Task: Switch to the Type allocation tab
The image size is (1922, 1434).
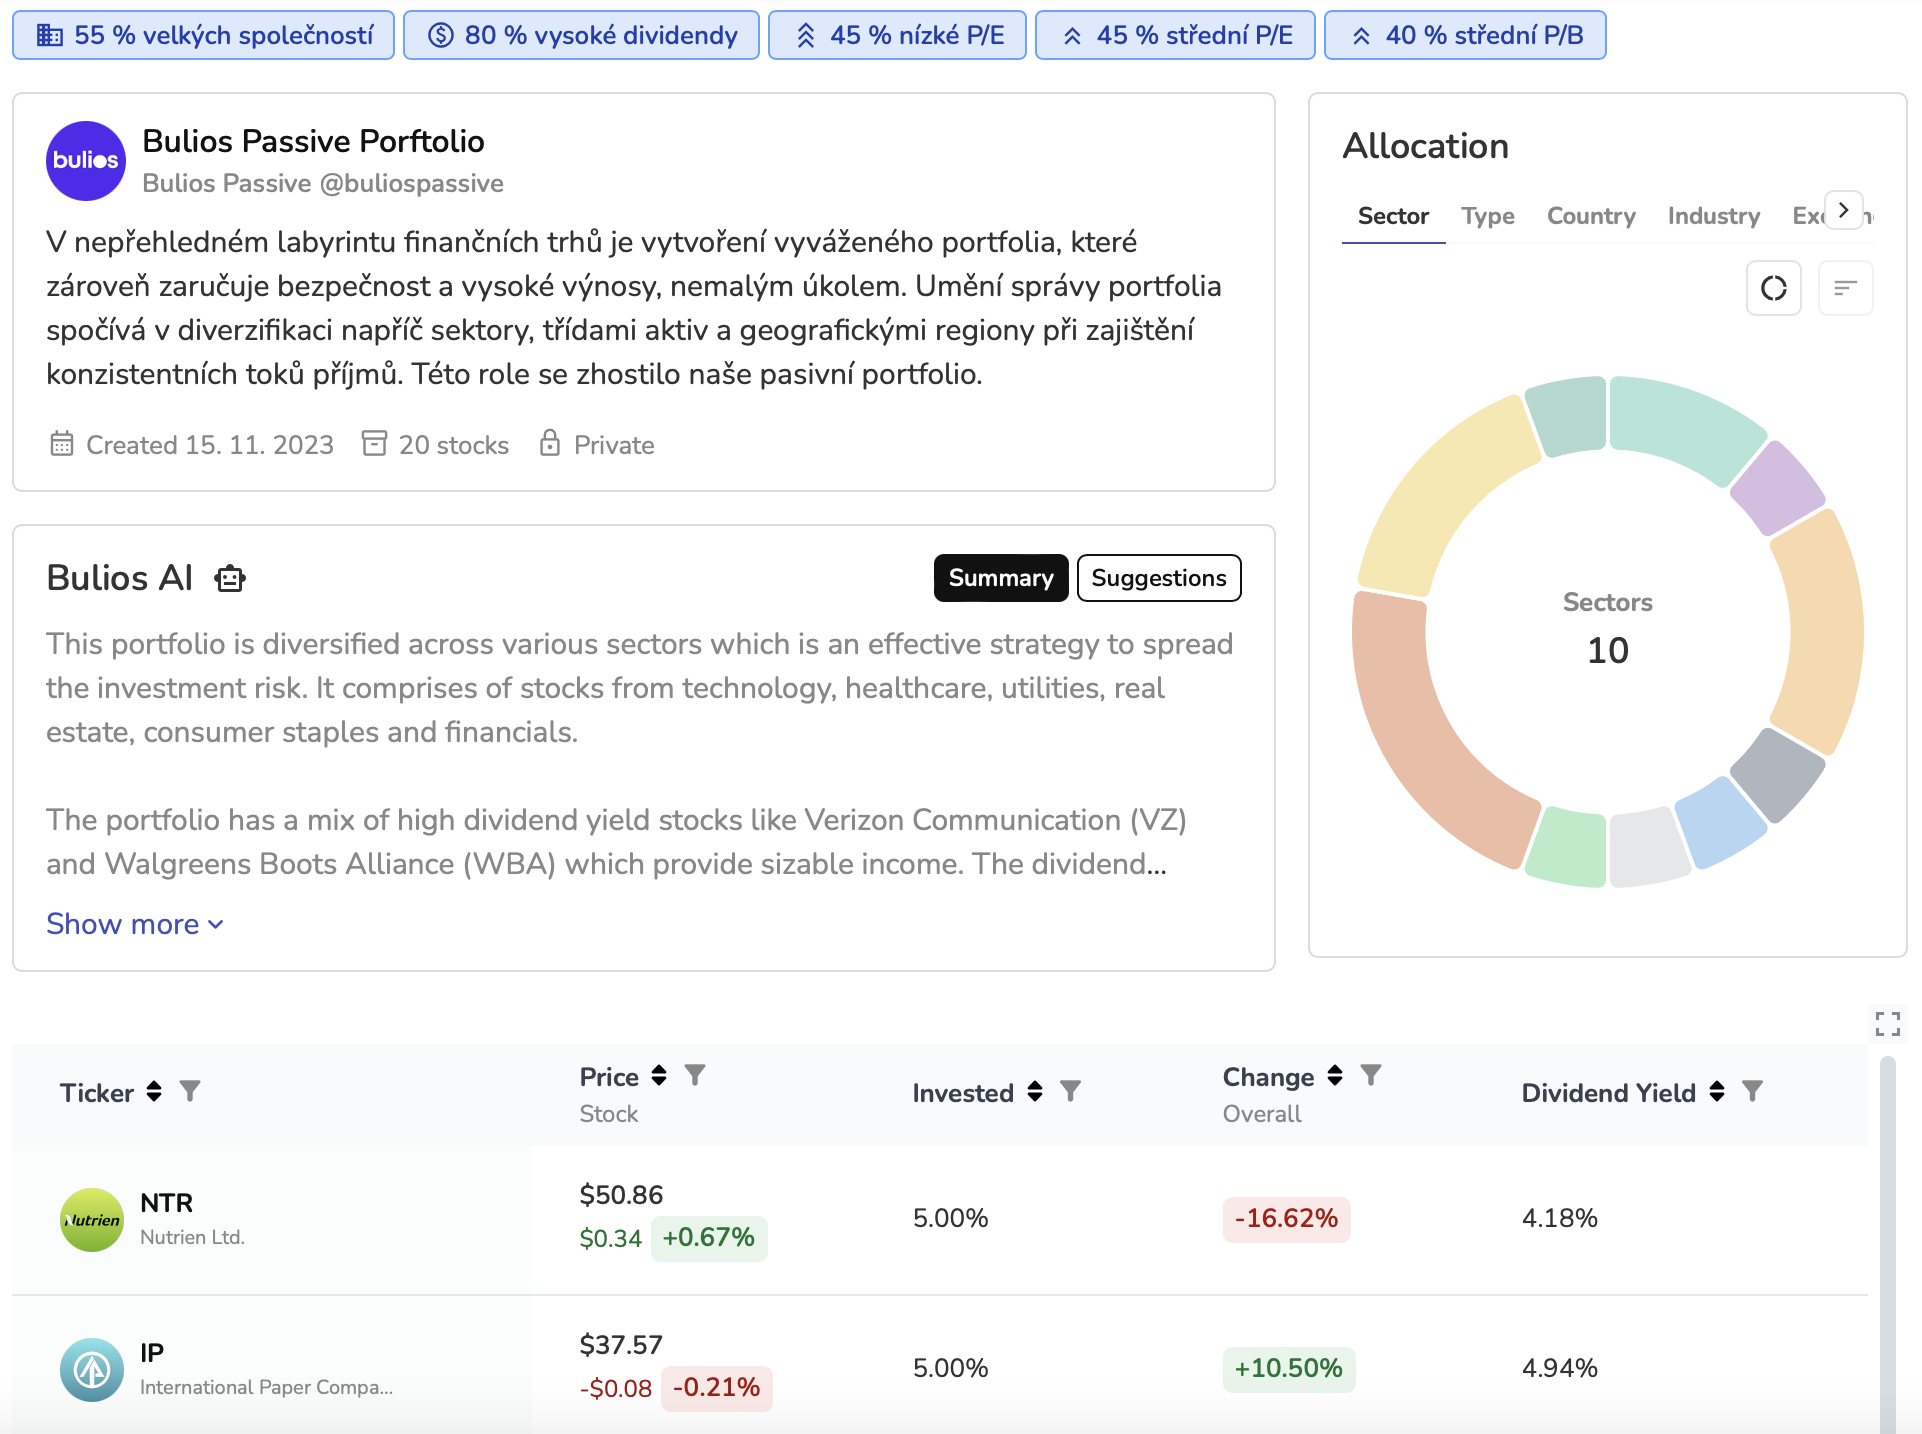Action: [1488, 216]
